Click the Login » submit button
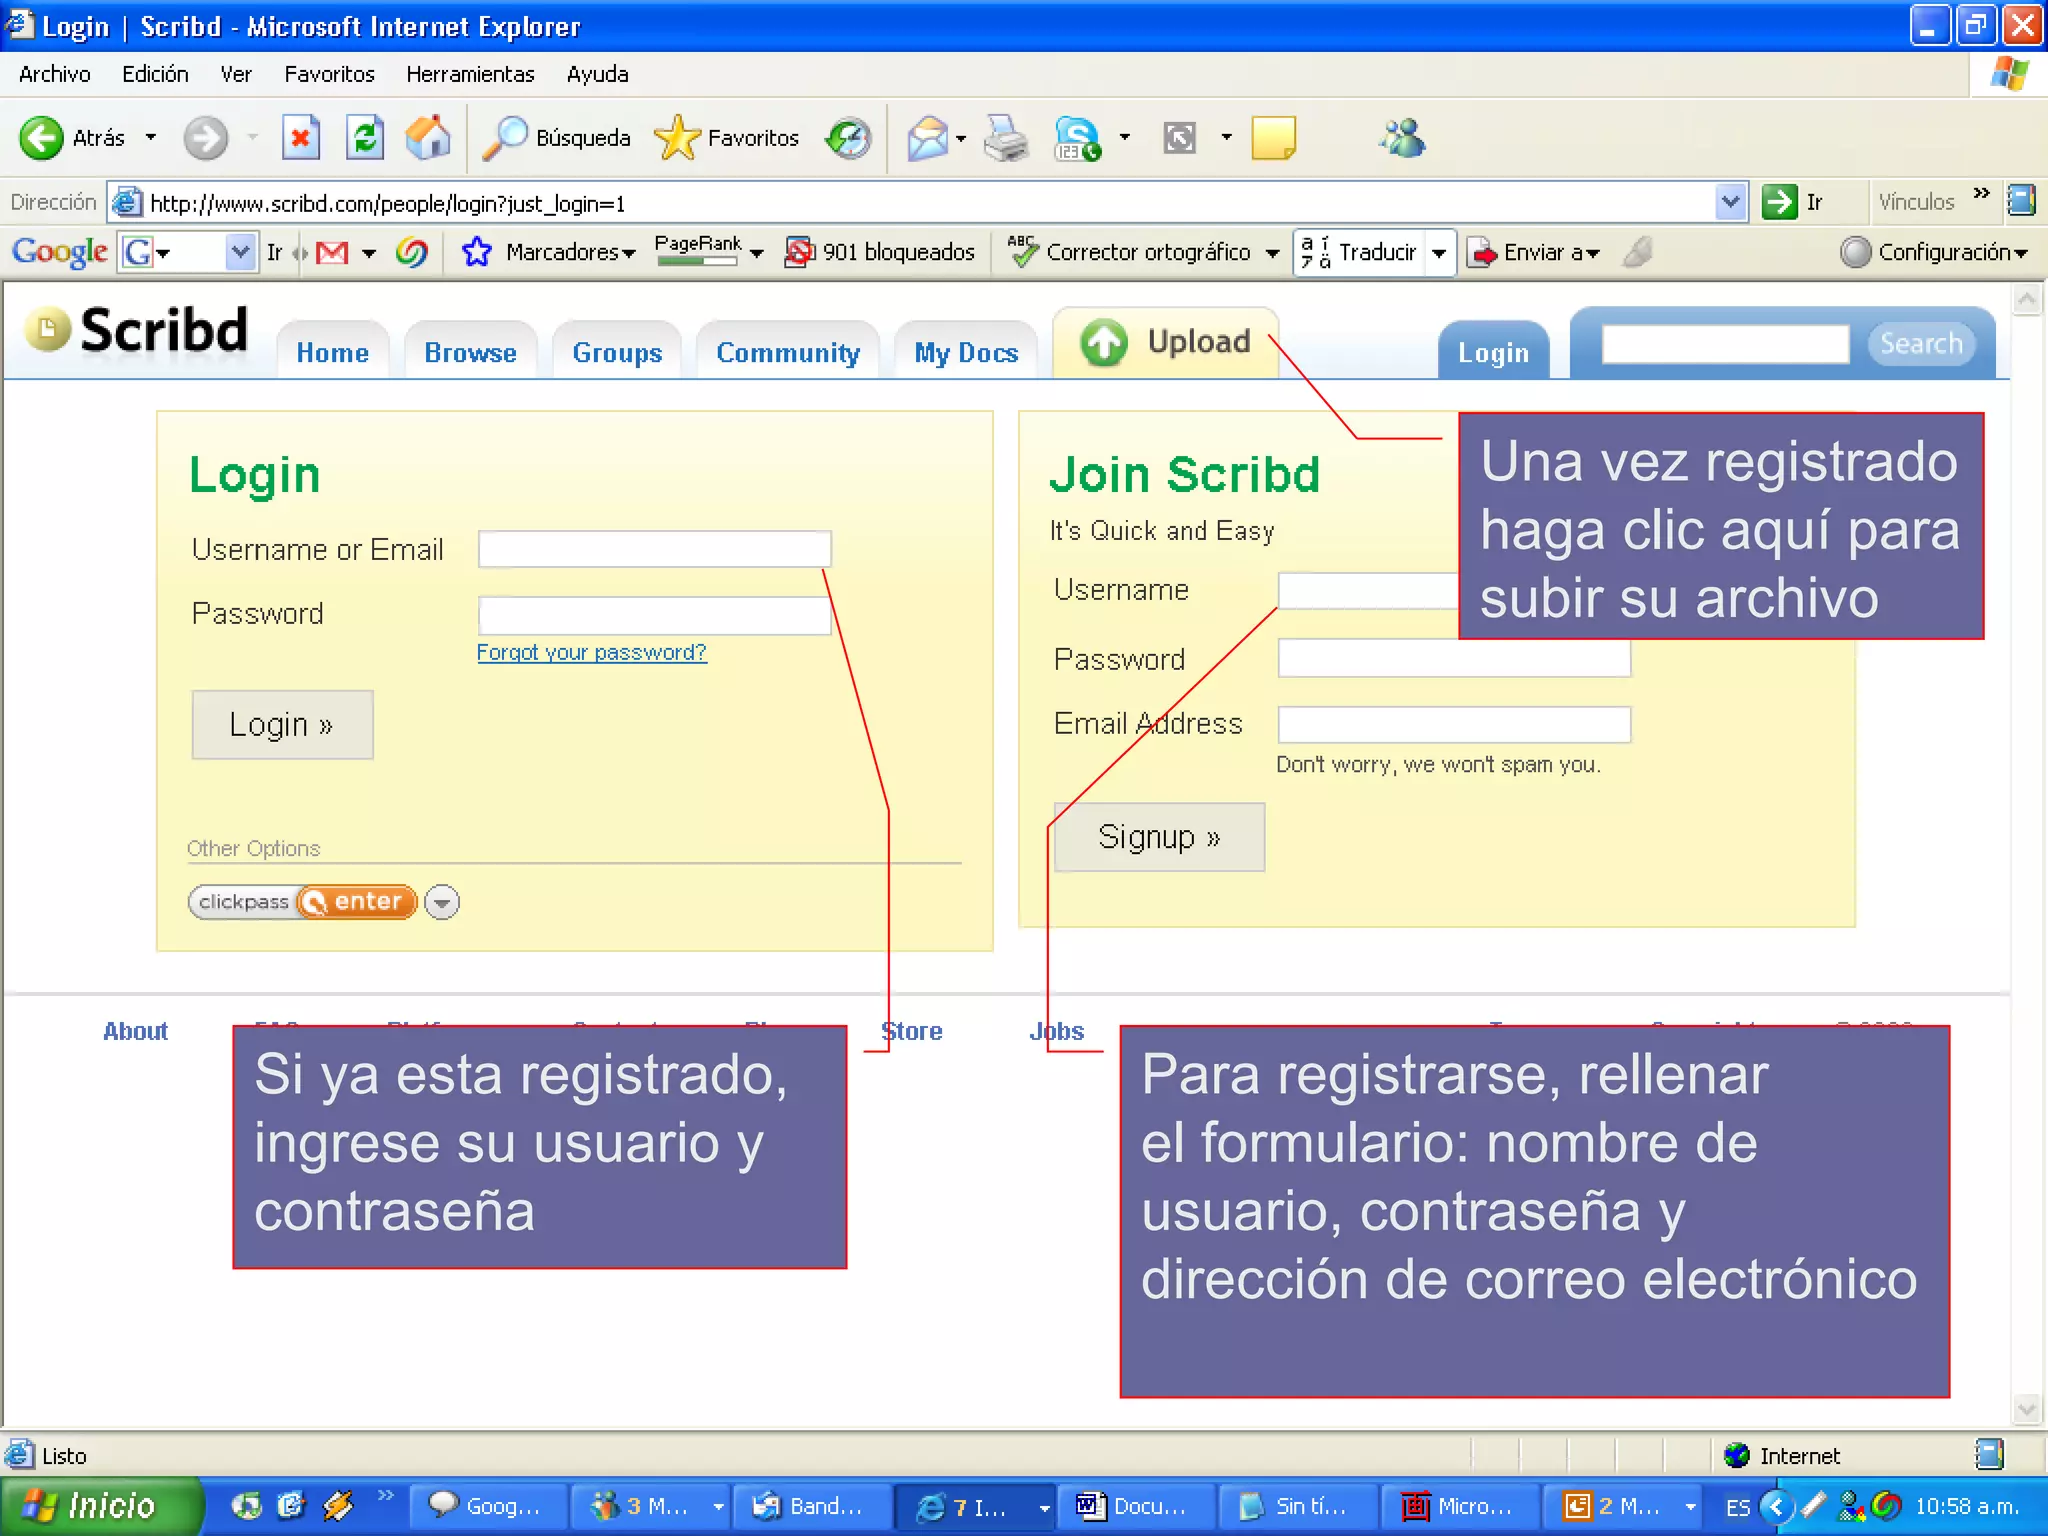2048x1536 pixels. tap(282, 724)
